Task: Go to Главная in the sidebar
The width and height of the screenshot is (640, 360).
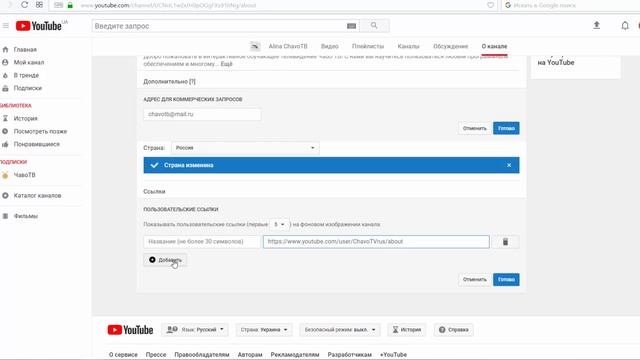Action: click(x=25, y=49)
